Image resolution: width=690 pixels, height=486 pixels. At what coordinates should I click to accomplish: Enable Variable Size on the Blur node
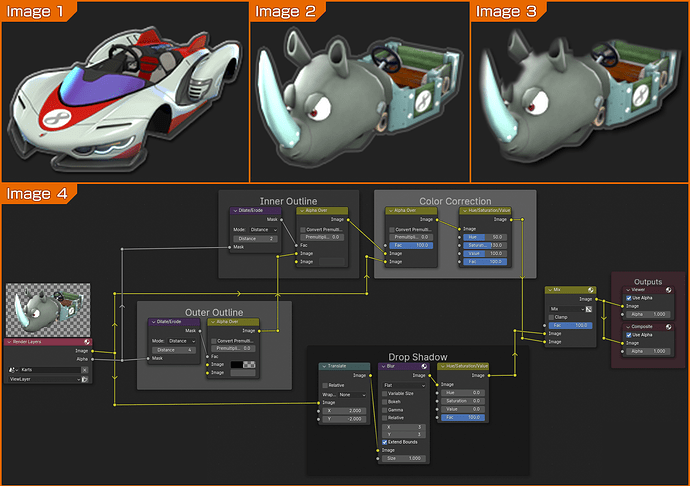(384, 394)
